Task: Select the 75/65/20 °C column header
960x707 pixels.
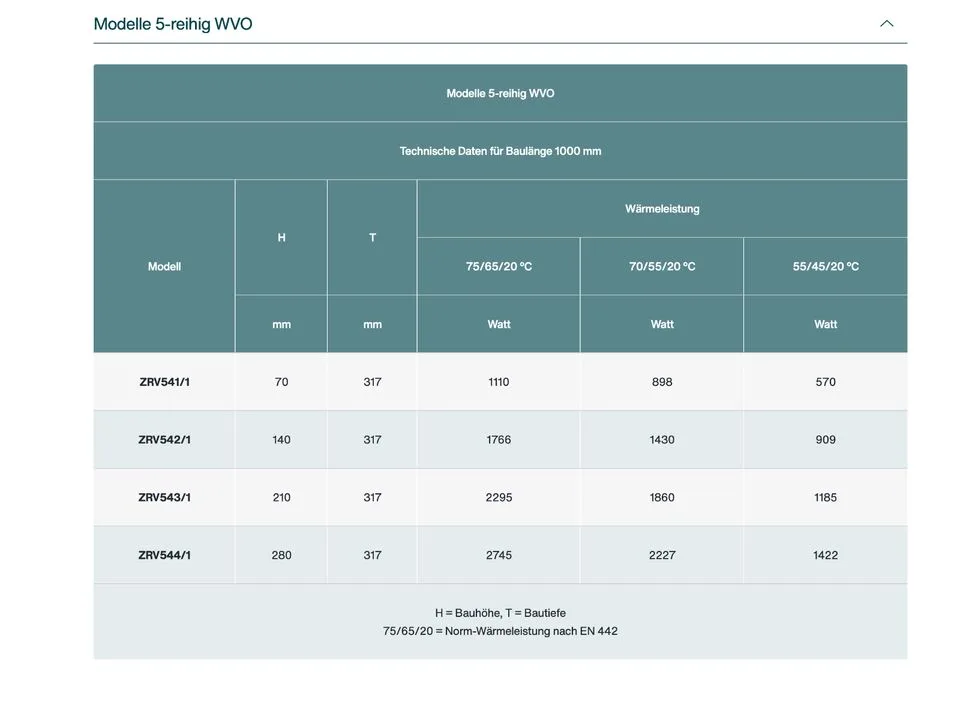Action: 498,266
